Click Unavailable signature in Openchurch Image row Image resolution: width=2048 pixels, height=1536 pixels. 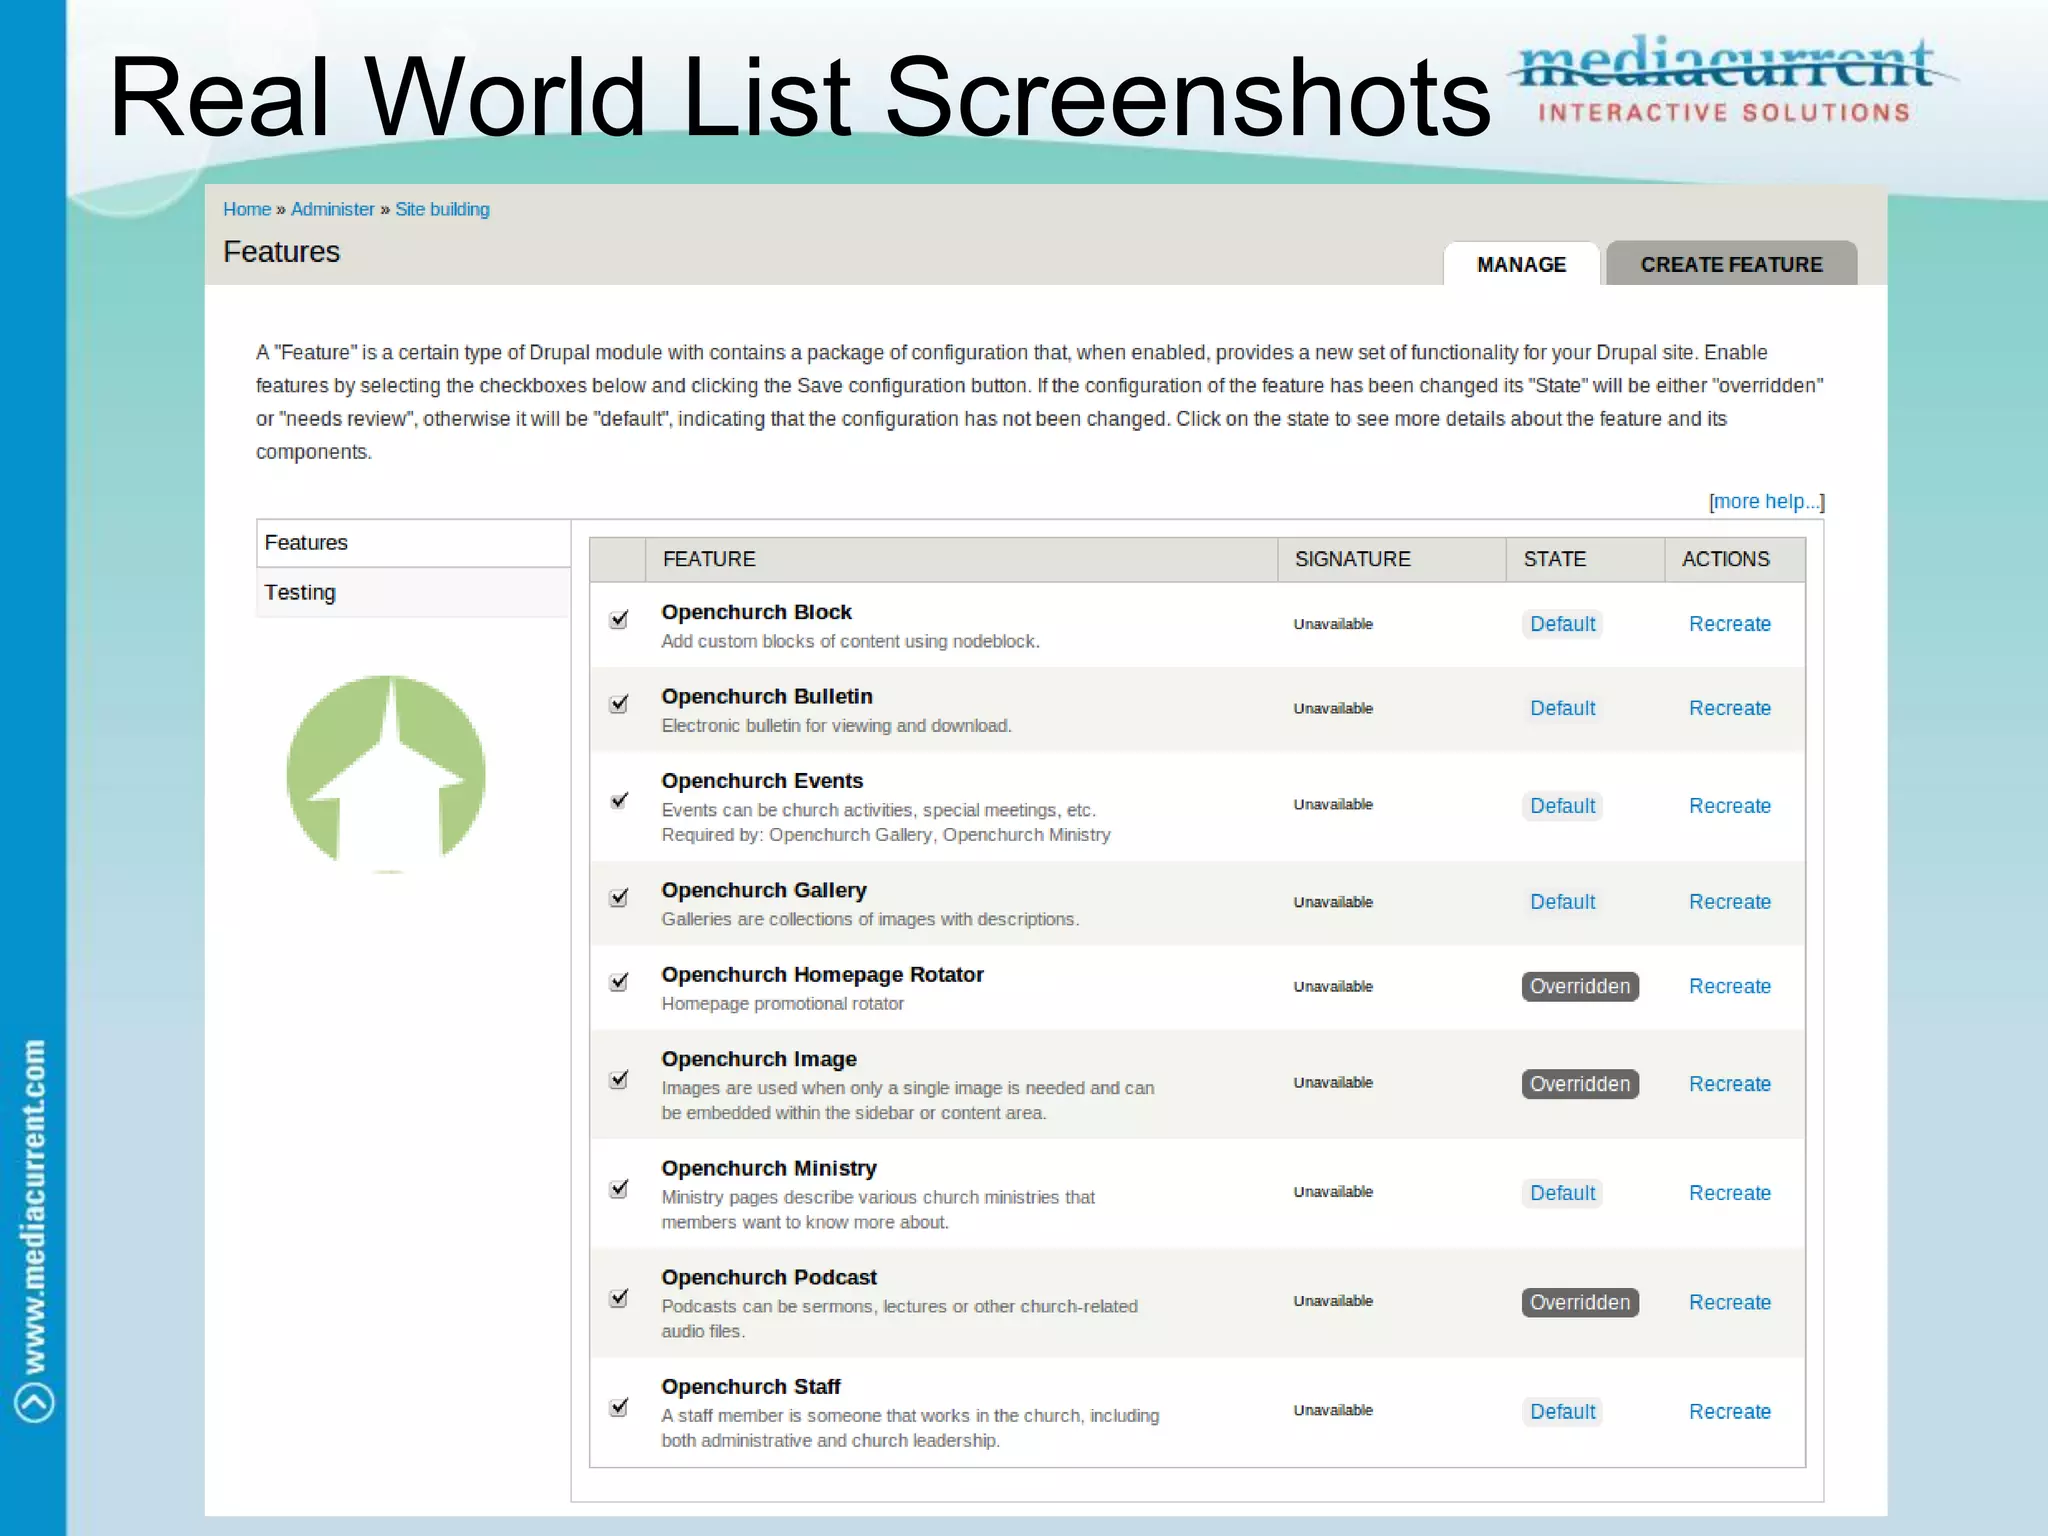1333,1082
